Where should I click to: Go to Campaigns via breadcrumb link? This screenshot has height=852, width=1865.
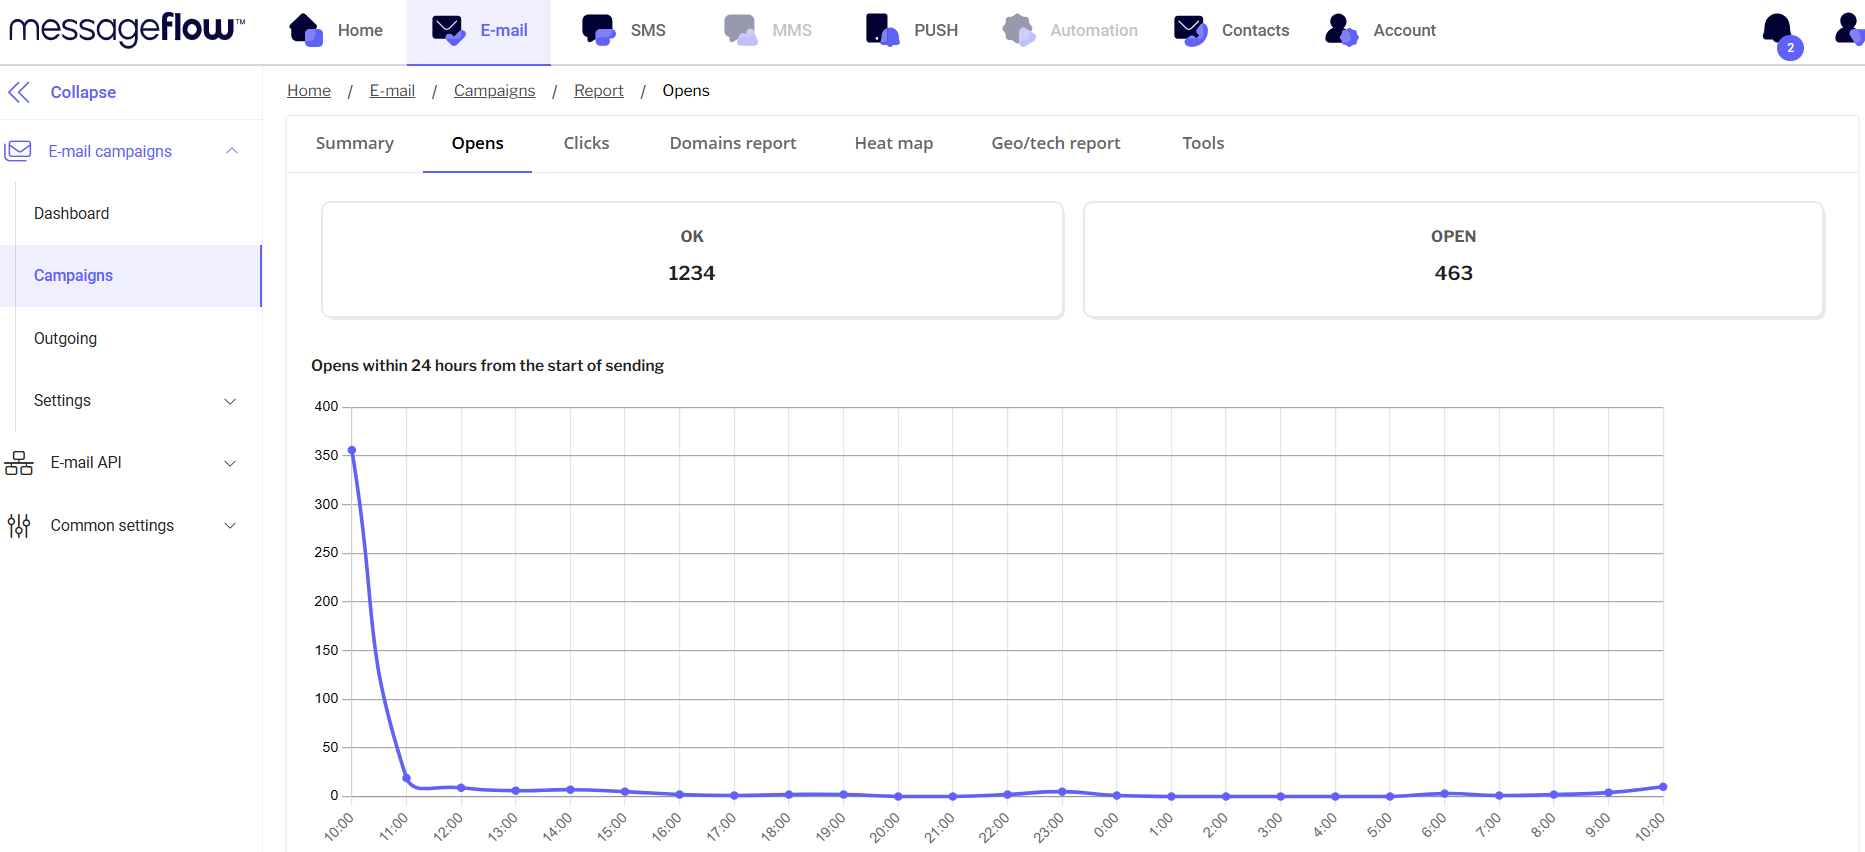[494, 91]
